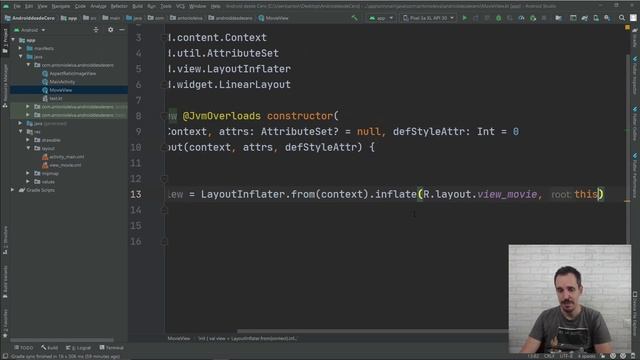
Task: Collapse the java folder node
Action: [21, 57]
